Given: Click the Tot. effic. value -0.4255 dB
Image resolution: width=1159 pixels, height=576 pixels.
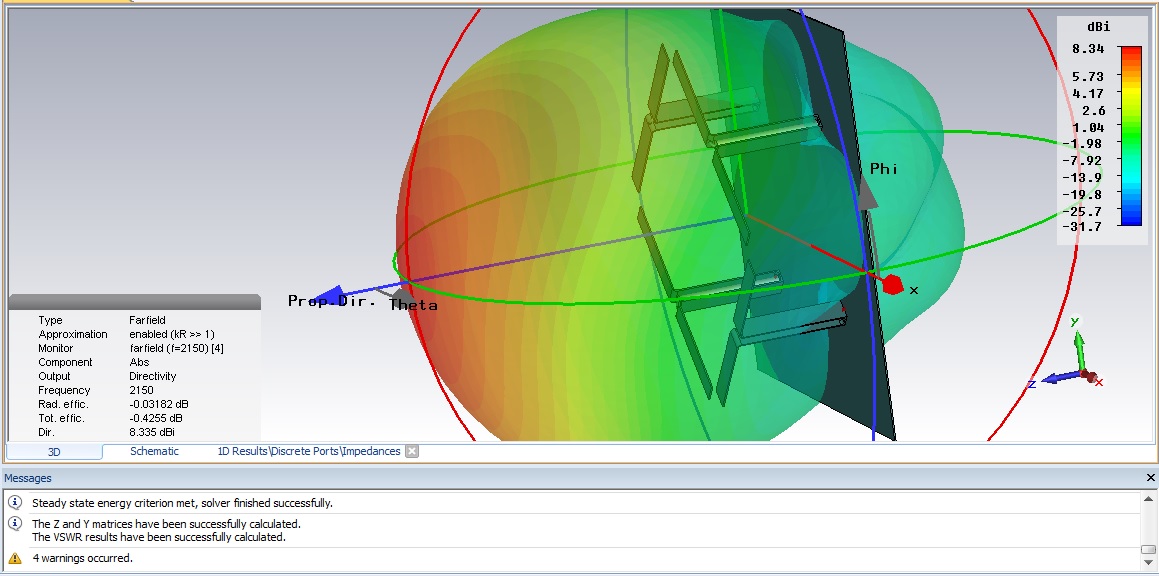Looking at the screenshot, I should coord(156,419).
